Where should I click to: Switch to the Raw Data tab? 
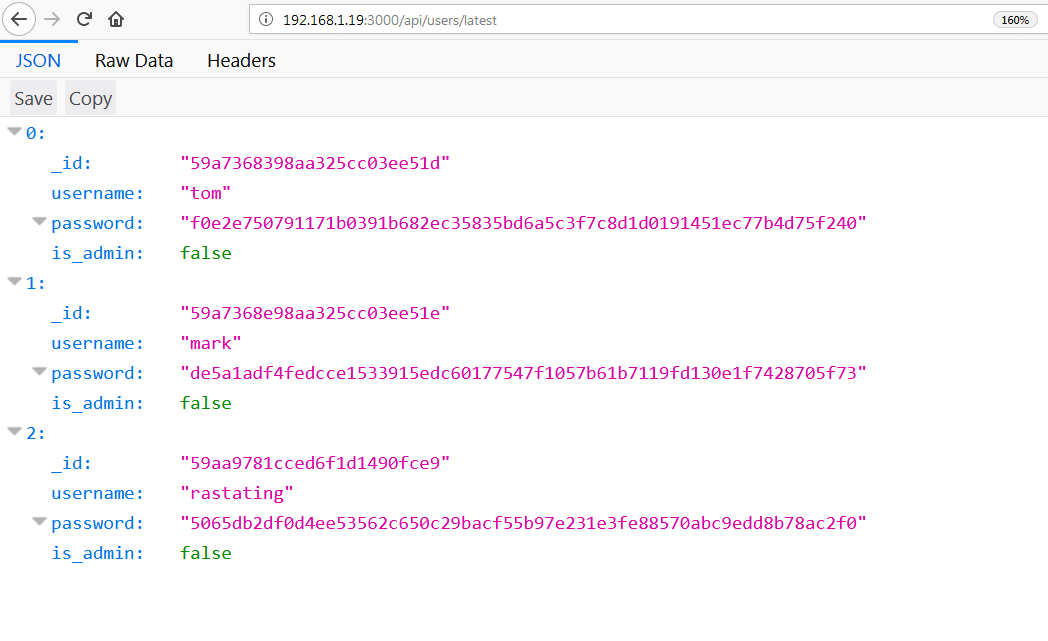pos(134,61)
